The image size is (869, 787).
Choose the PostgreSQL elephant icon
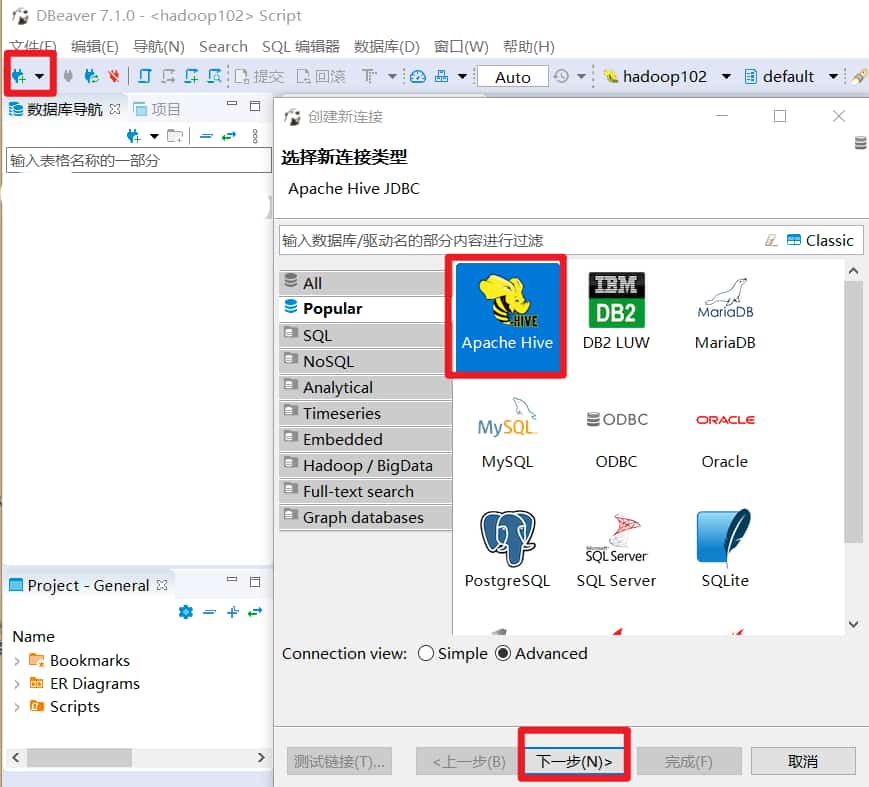point(507,549)
